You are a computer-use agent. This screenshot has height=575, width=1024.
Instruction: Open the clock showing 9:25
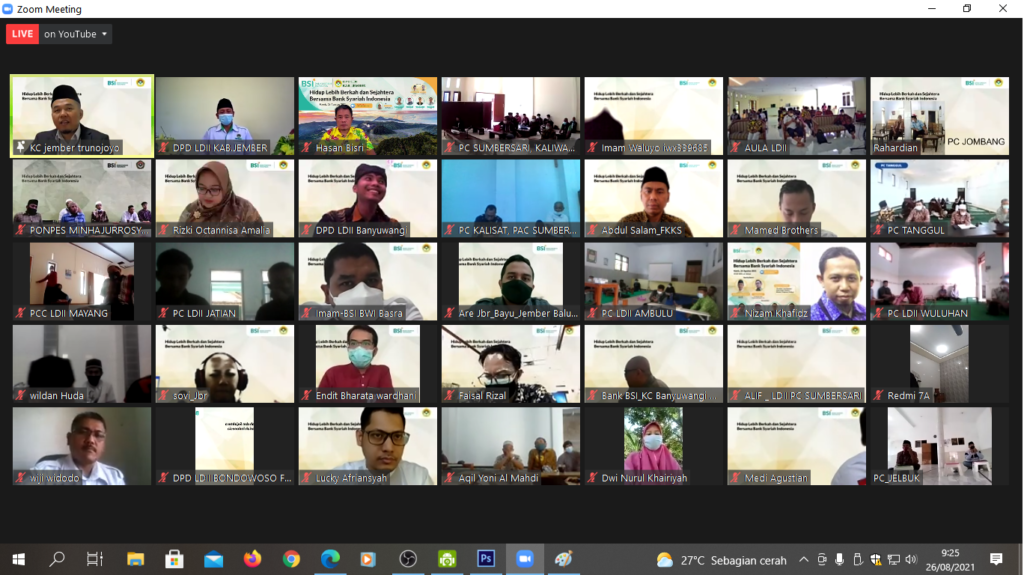pos(950,560)
